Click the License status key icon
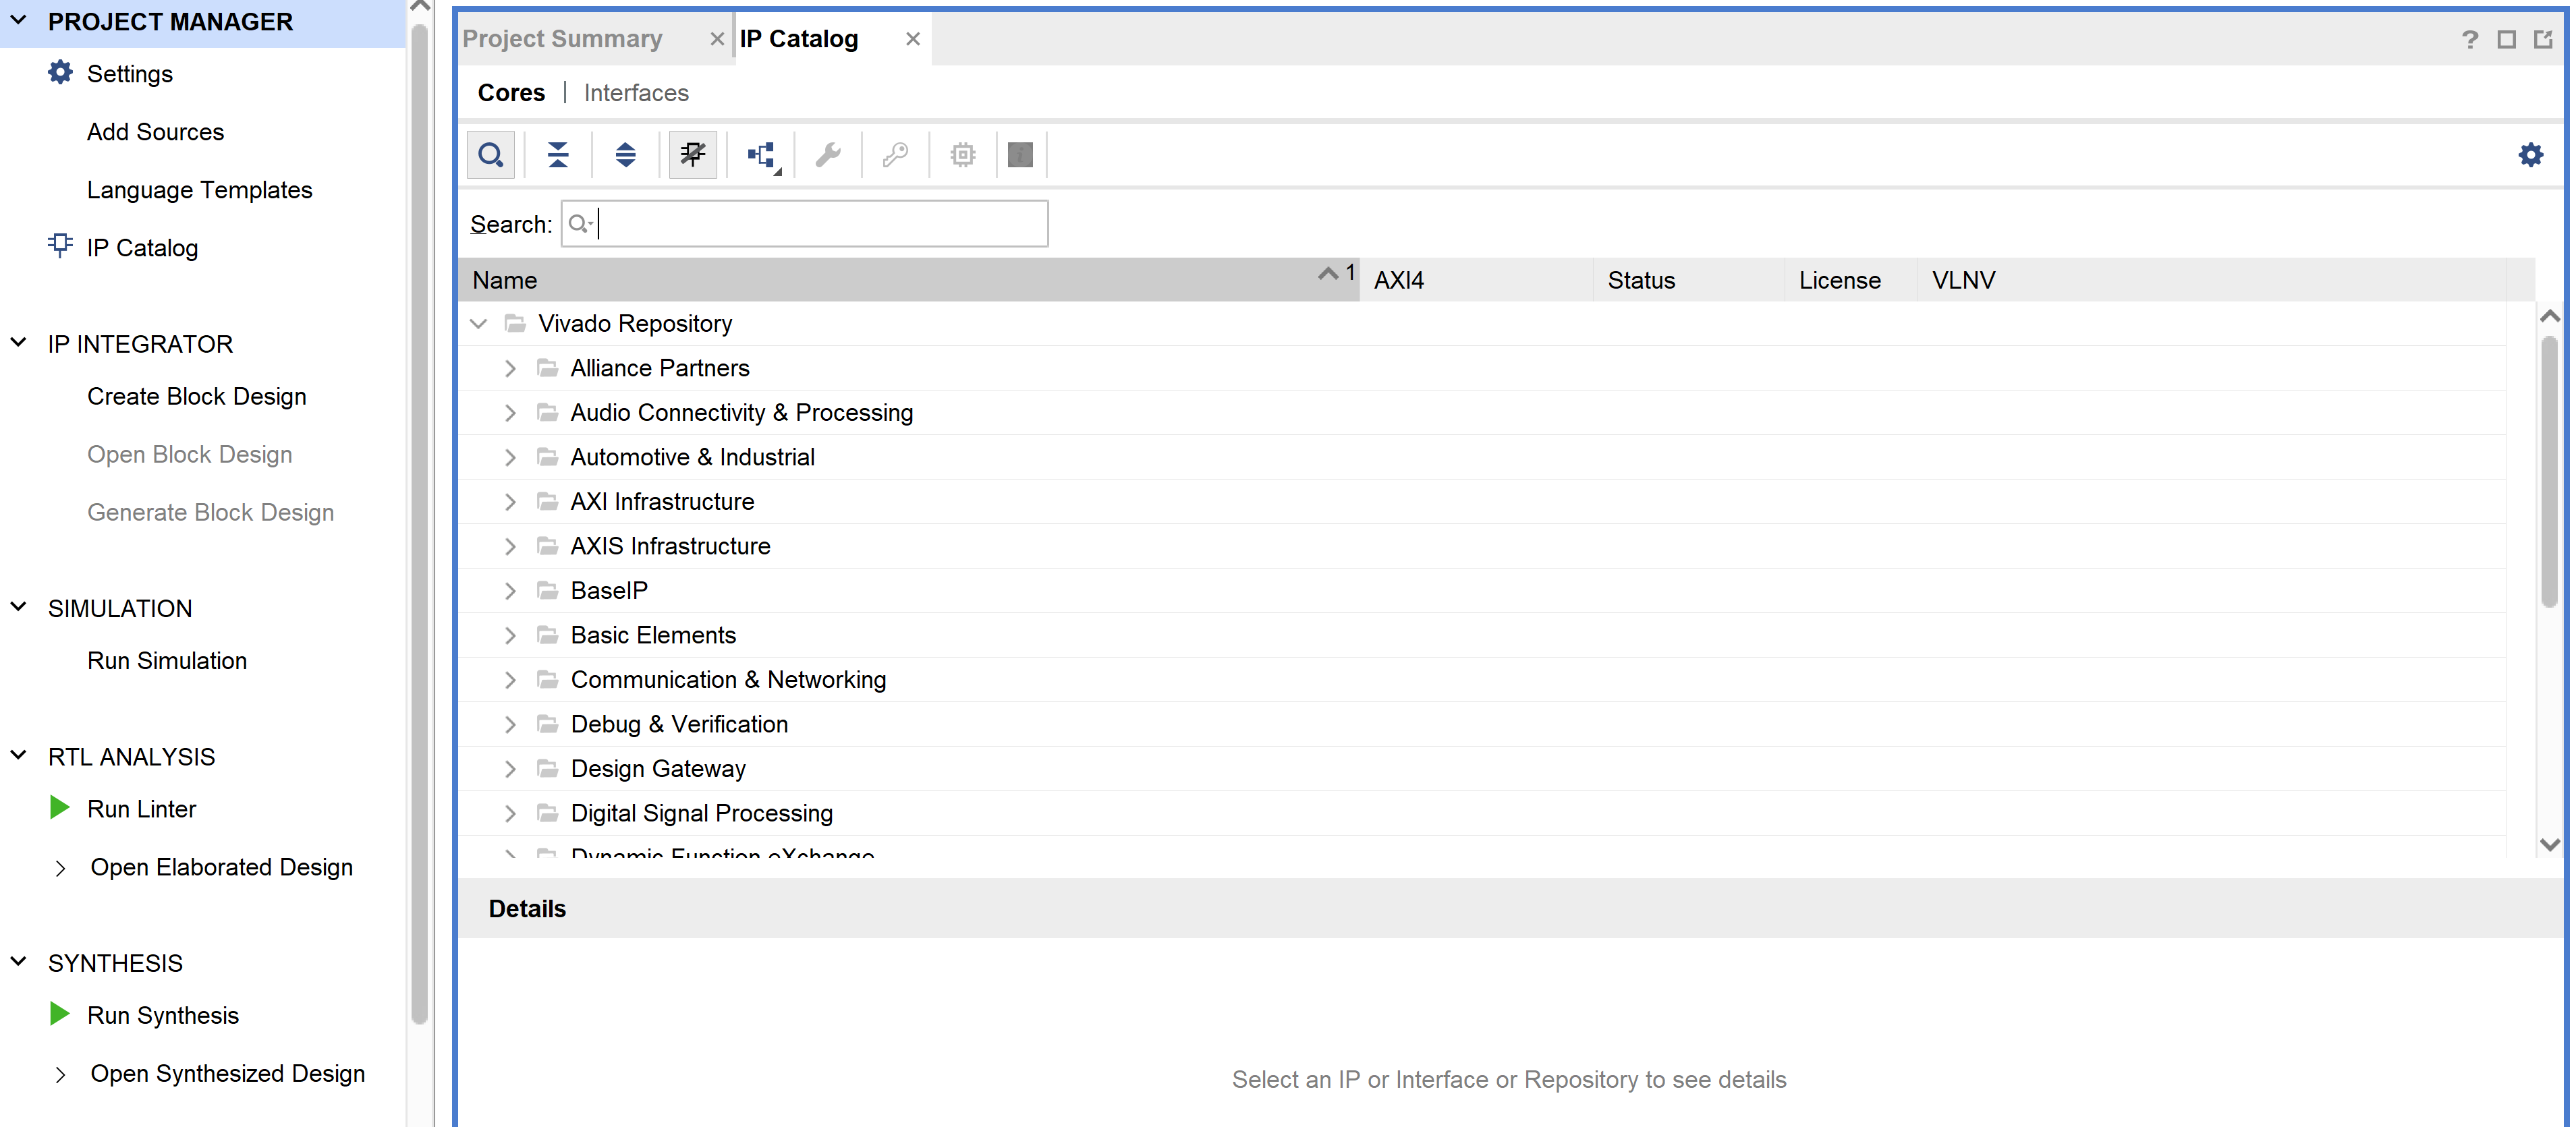 coord(895,155)
